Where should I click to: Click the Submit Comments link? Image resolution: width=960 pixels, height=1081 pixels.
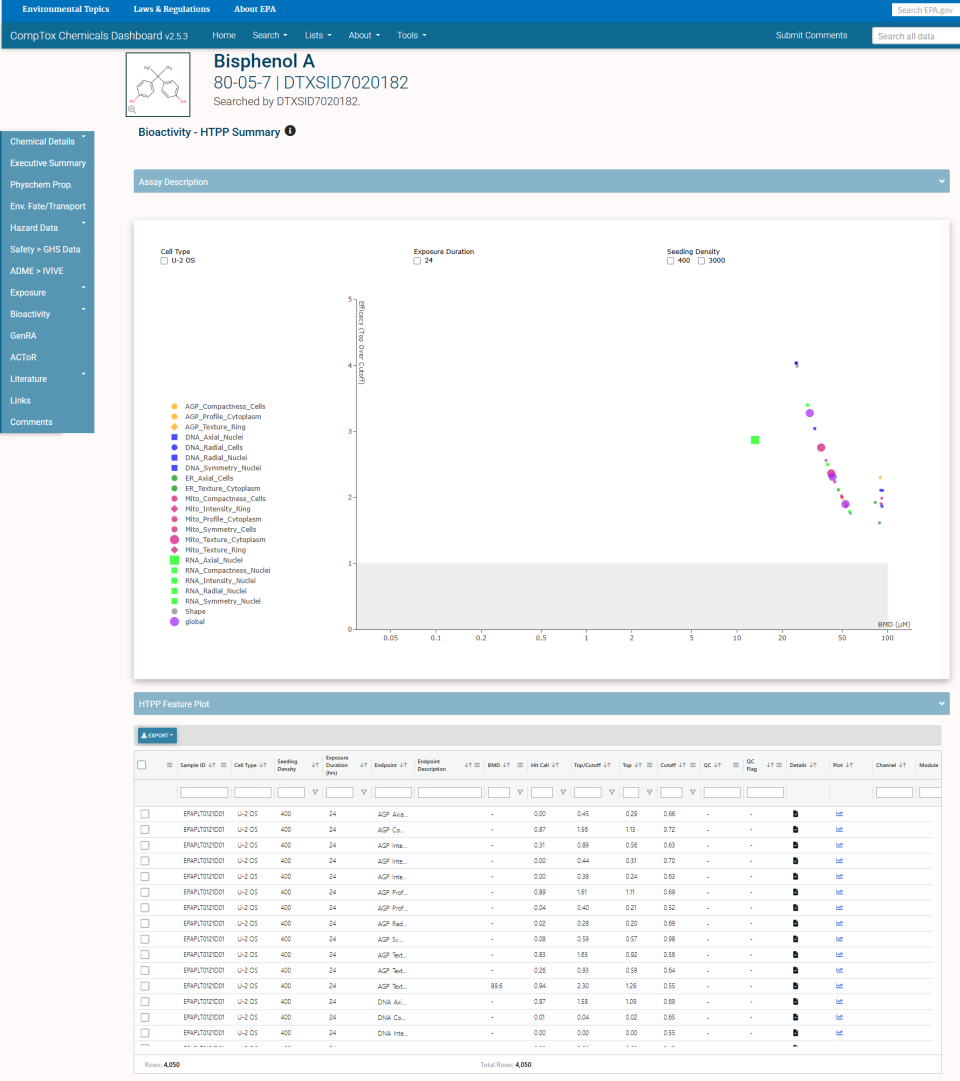pos(811,35)
